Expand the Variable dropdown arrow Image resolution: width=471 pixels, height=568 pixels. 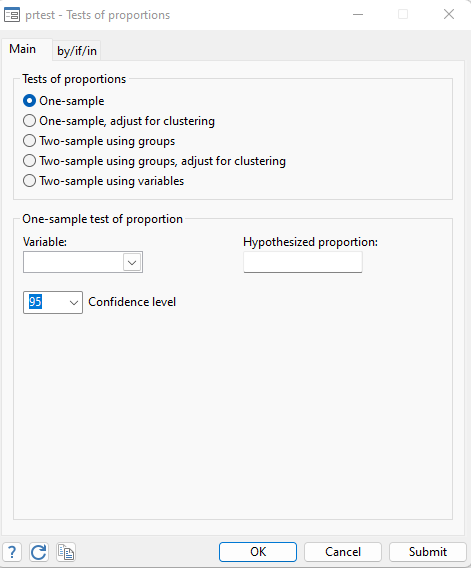pyautogui.click(x=132, y=262)
